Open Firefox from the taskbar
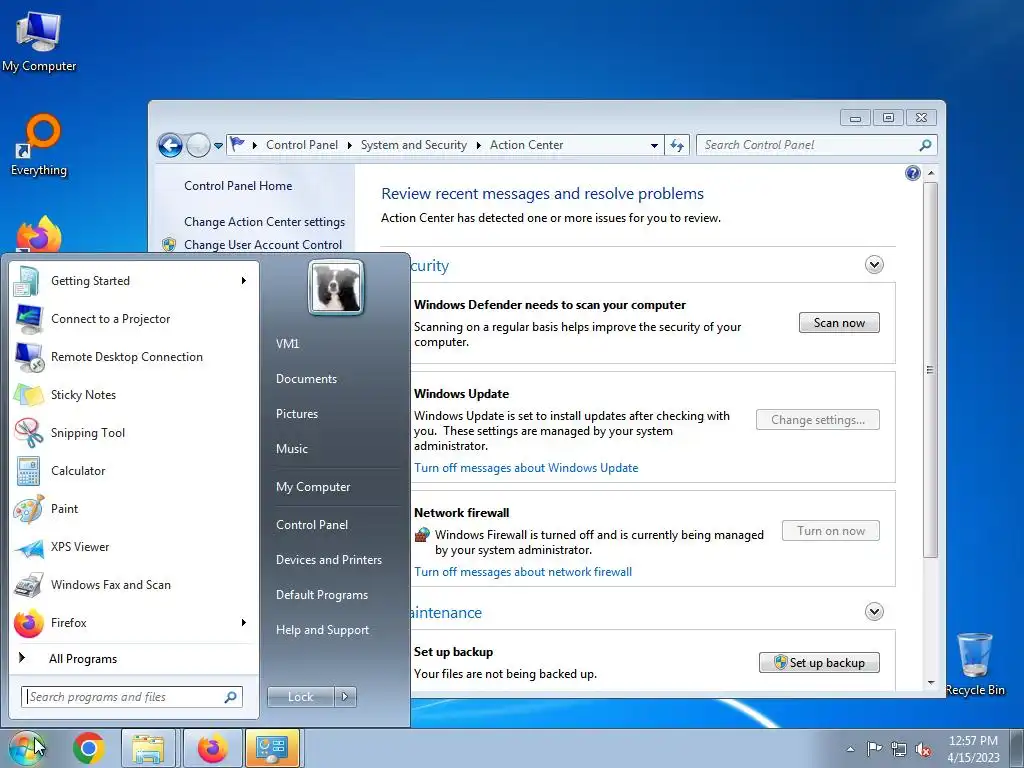Image resolution: width=1024 pixels, height=768 pixels. tap(212, 748)
